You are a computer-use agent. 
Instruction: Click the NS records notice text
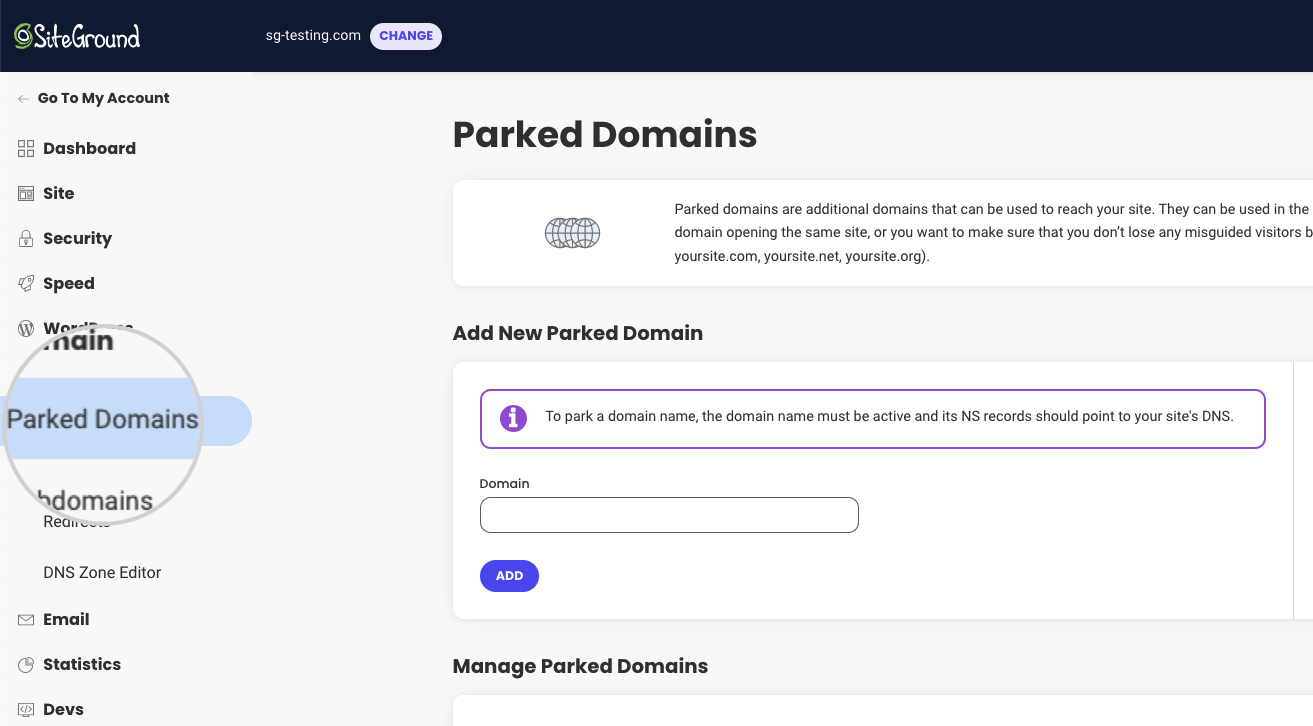tap(889, 416)
